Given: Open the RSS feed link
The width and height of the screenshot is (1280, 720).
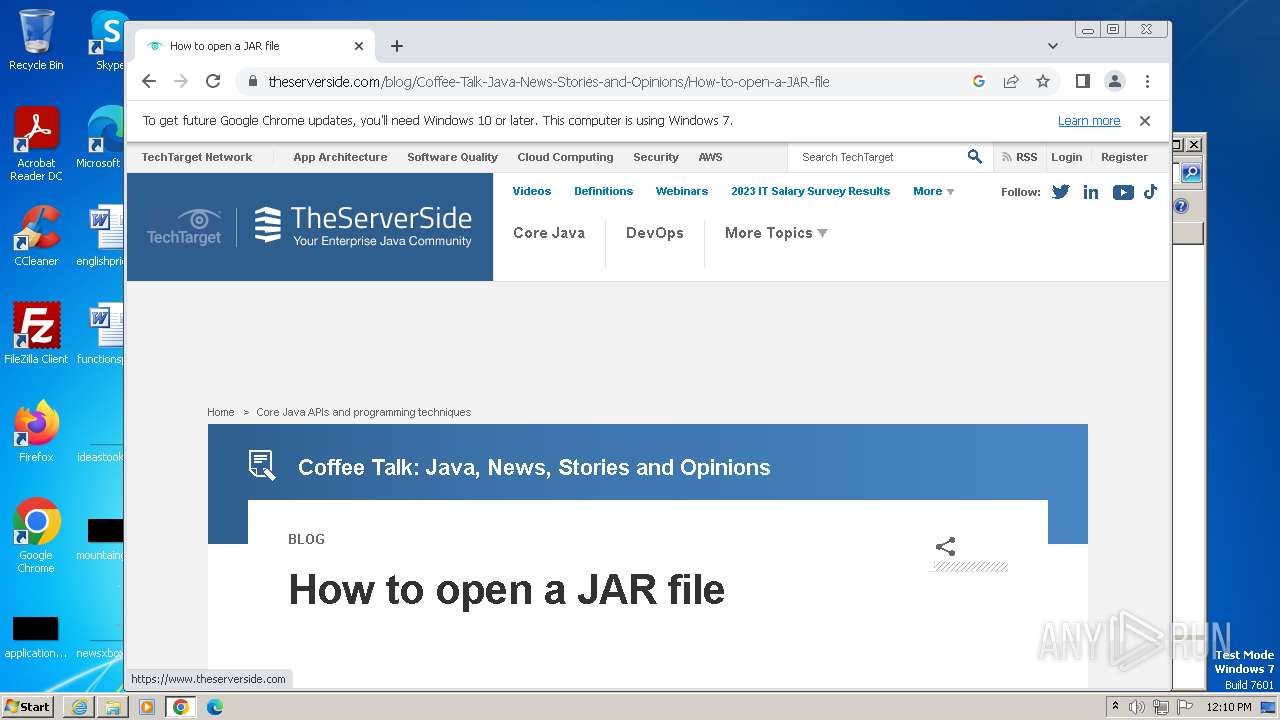Looking at the screenshot, I should pyautogui.click(x=1019, y=157).
